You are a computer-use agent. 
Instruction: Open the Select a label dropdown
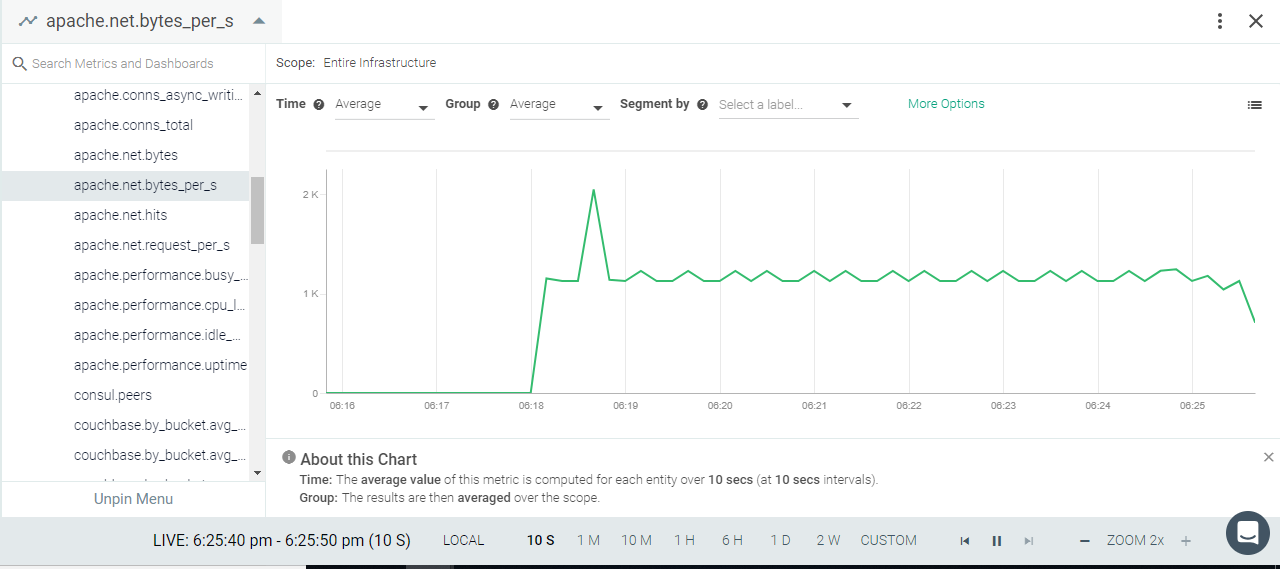(788, 105)
